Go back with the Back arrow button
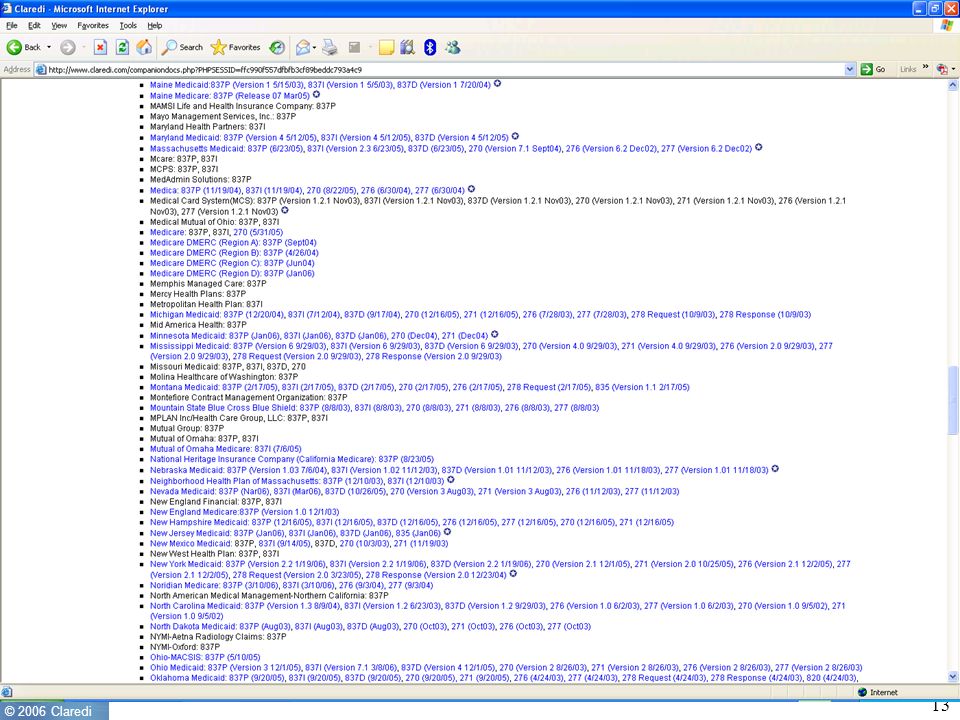 tap(23, 47)
